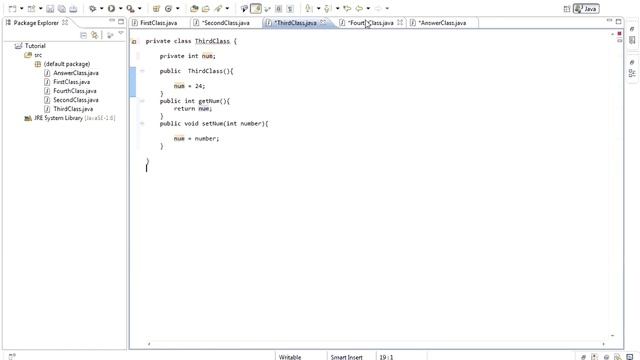Click the Print toolbar icon
The height and width of the screenshot is (360, 640).
[73, 9]
